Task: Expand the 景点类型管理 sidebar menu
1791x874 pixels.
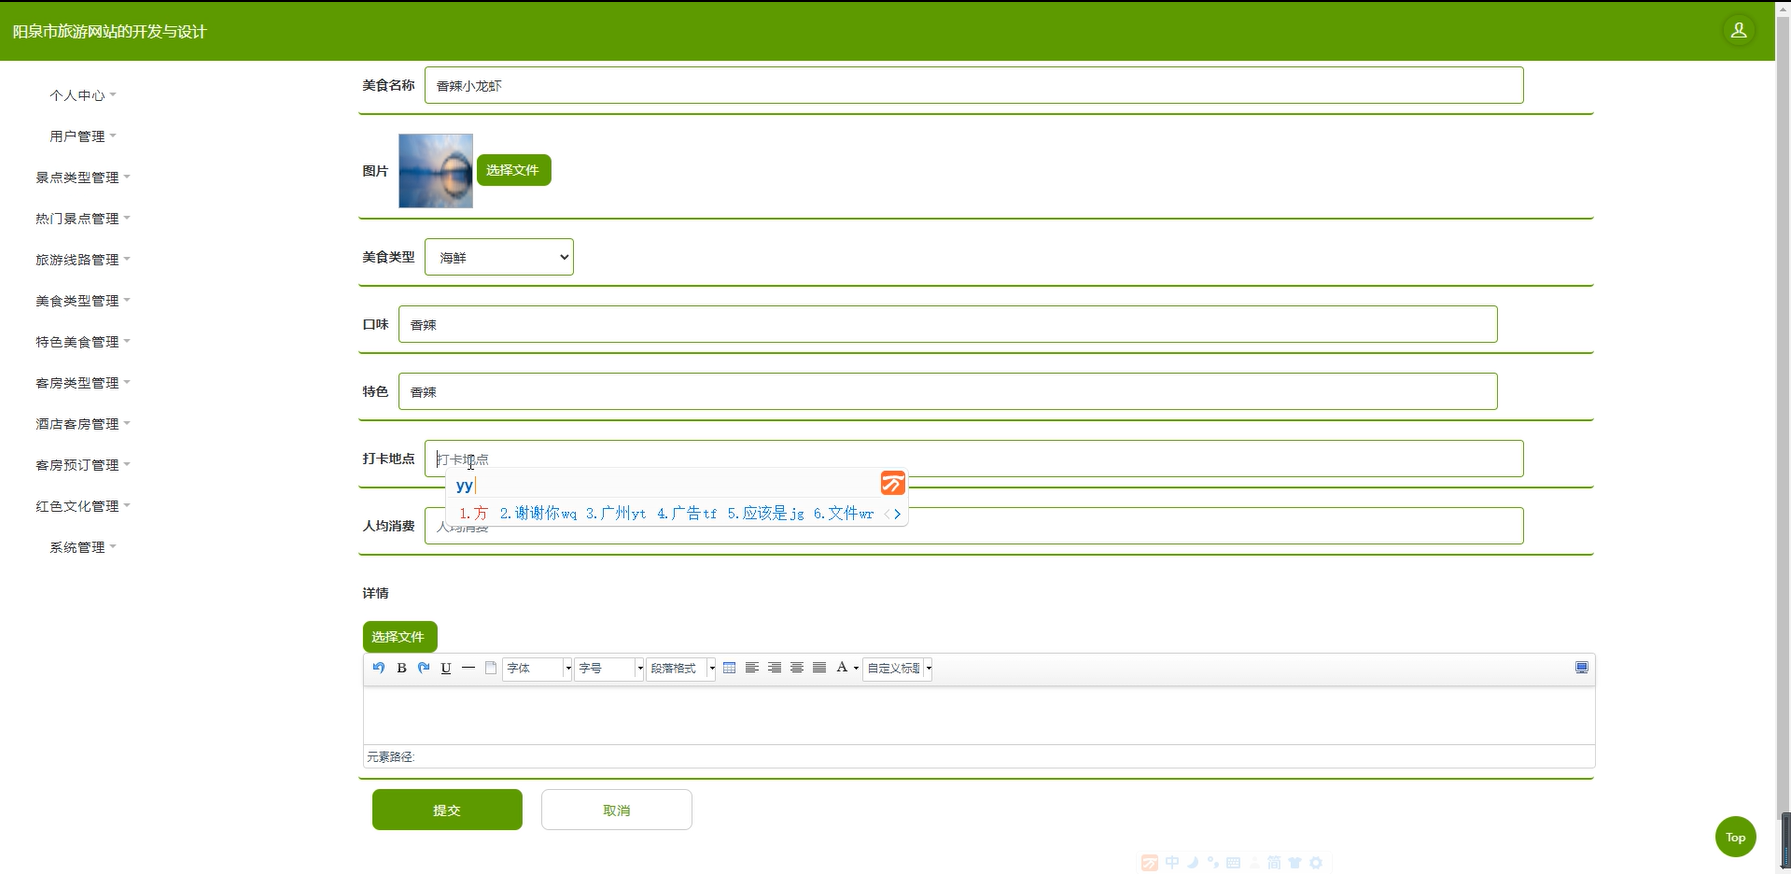Action: click(83, 177)
